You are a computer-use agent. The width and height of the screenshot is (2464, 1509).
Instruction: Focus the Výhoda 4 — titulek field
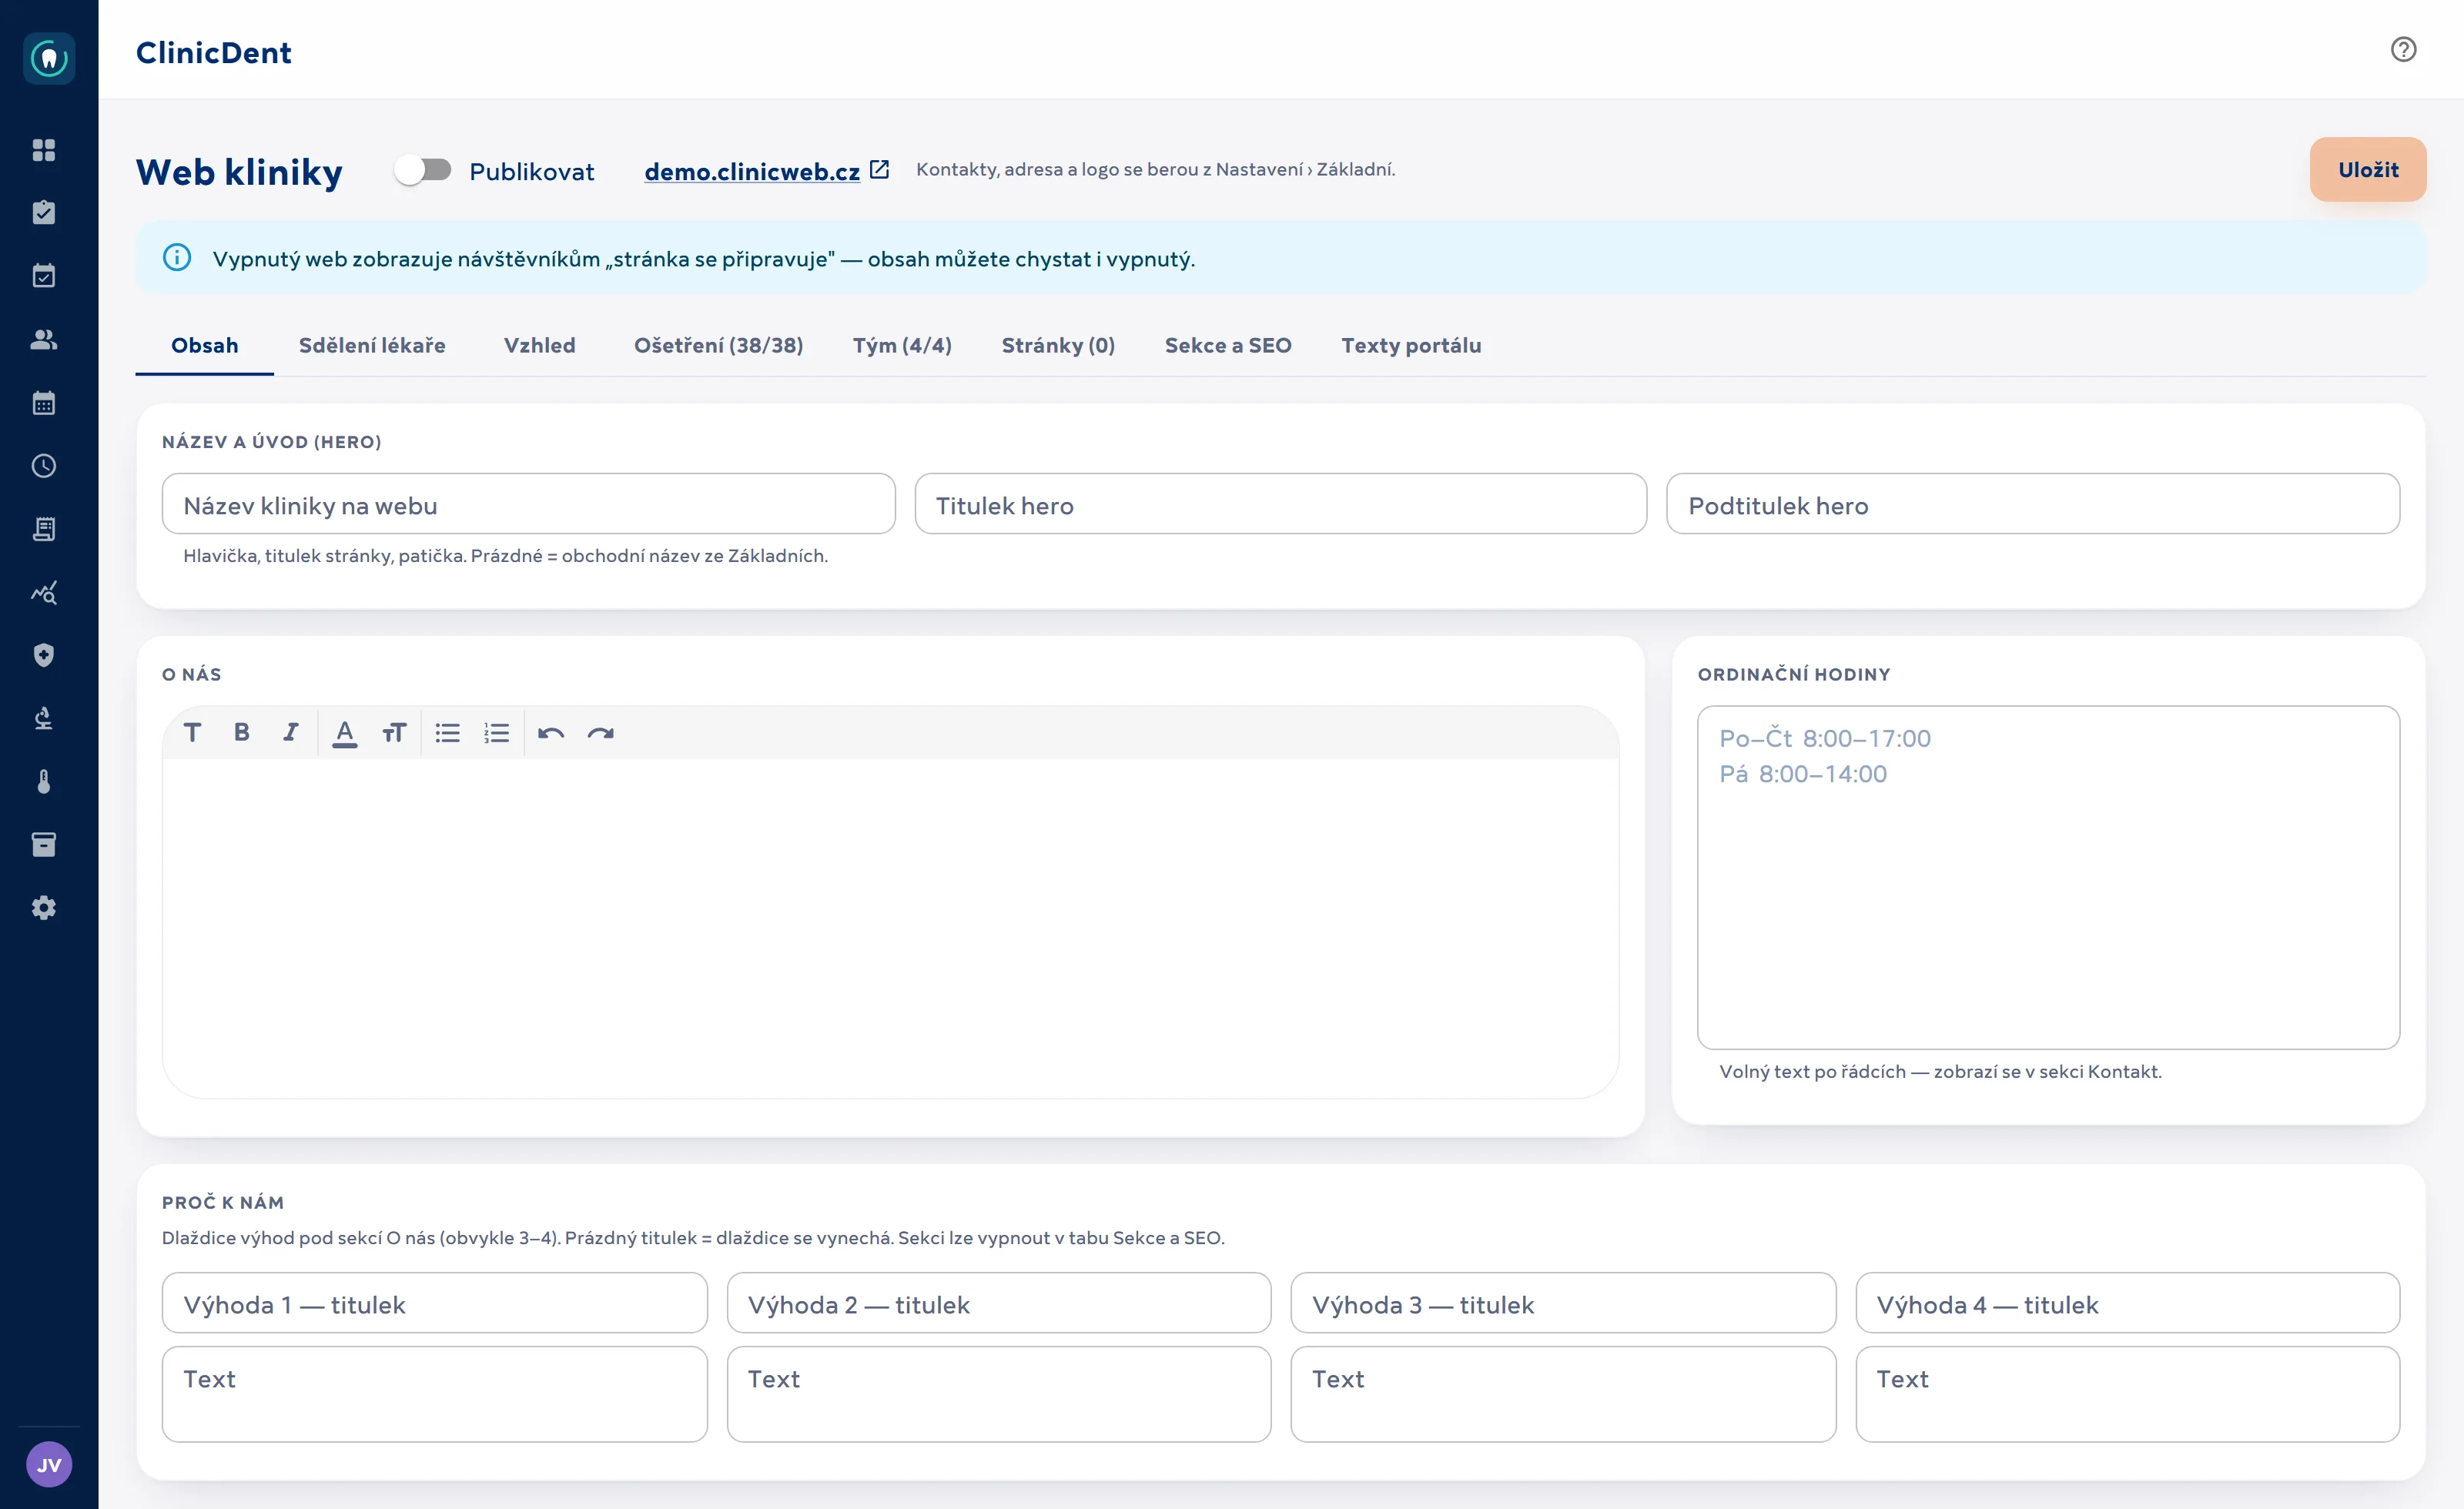2127,1303
